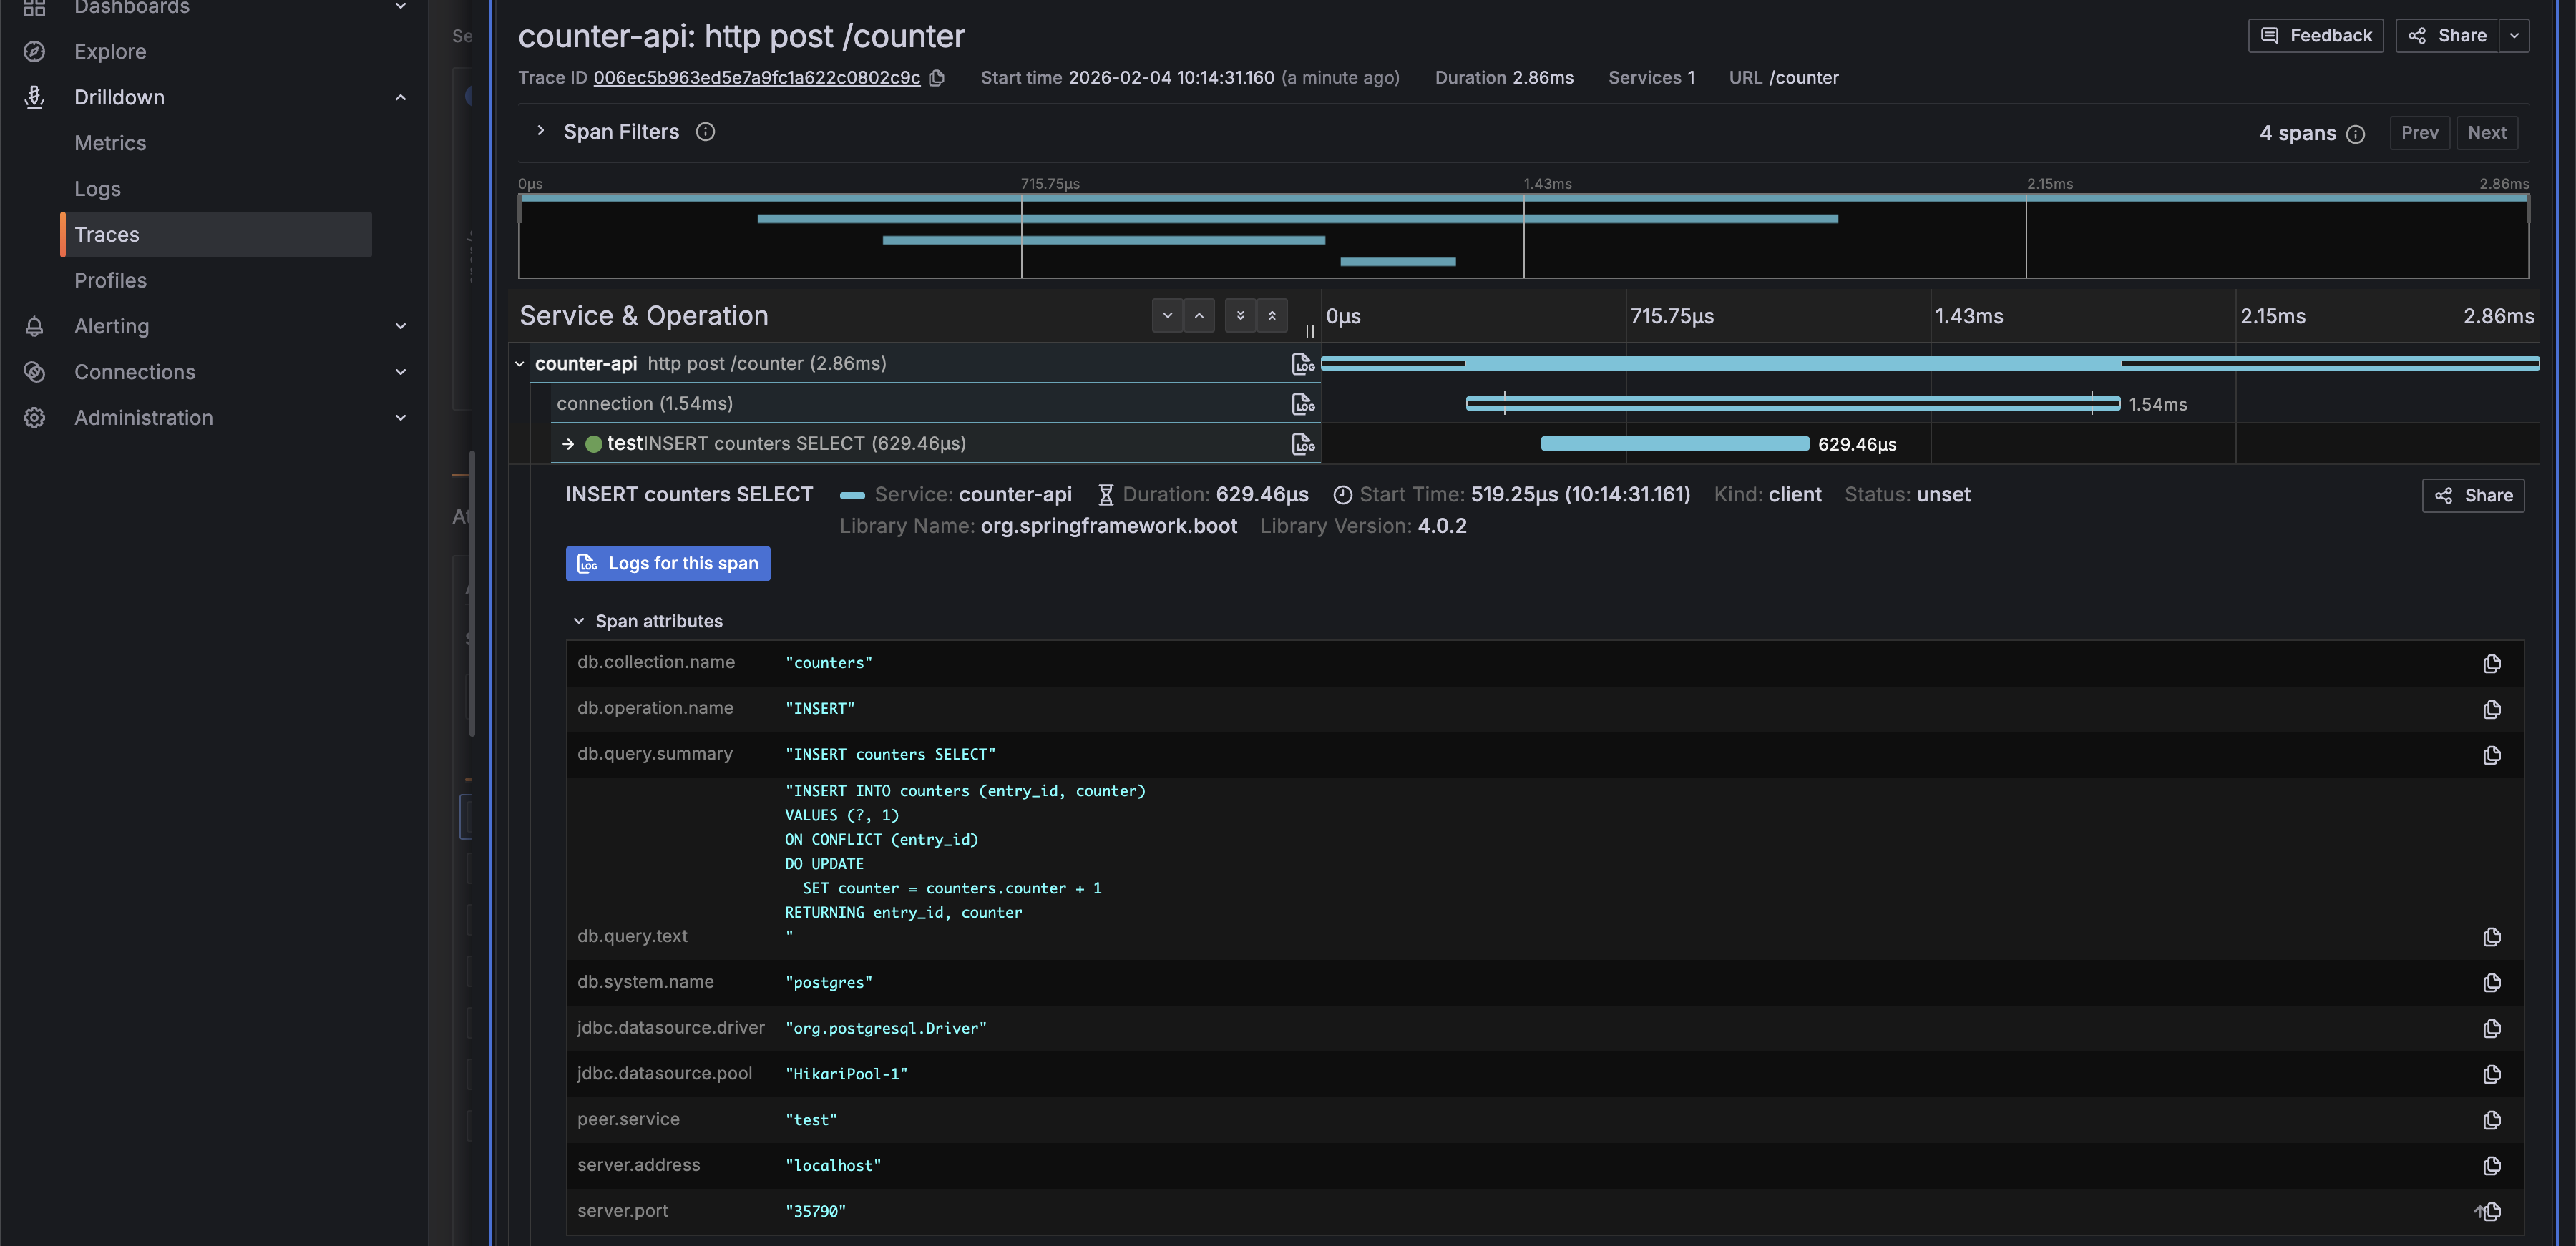Click the INSERT counters SELECT span bar

tap(1674, 444)
